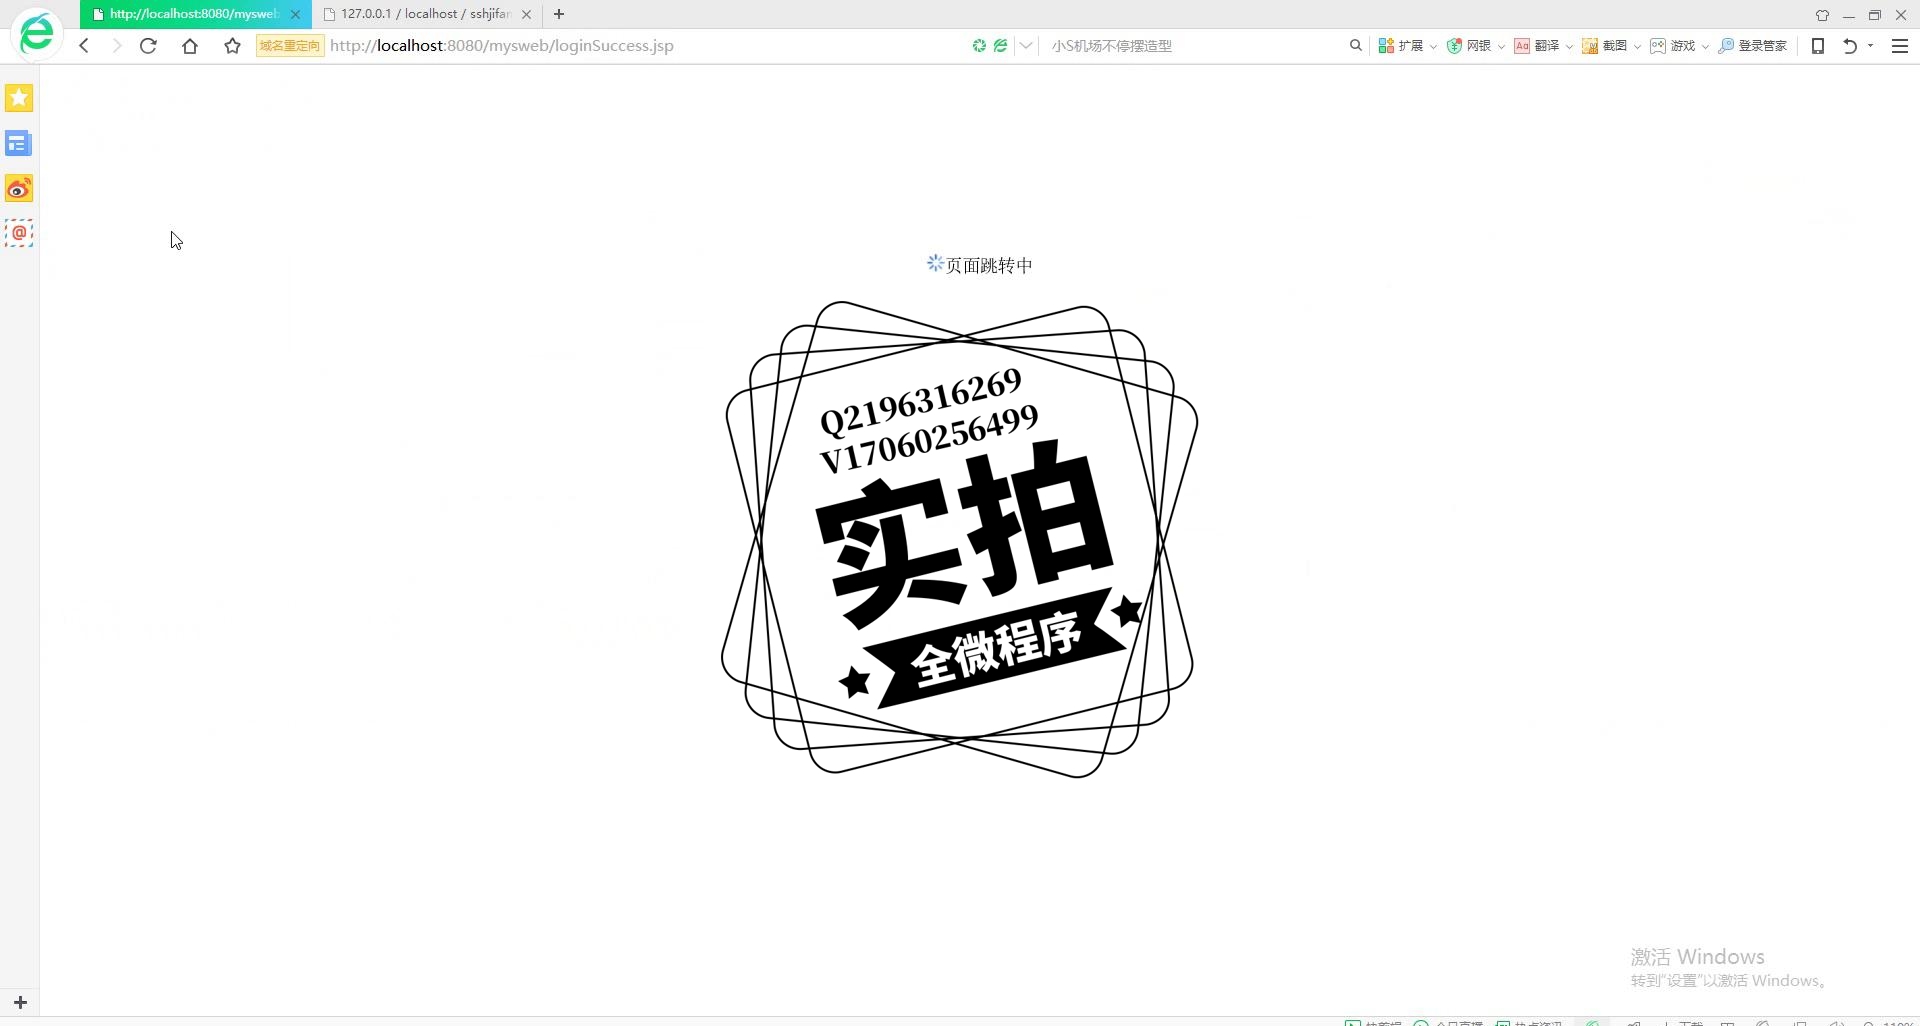1920x1026 pixels.
Task: Click the green circular refresh-mode icon
Action: click(979, 46)
